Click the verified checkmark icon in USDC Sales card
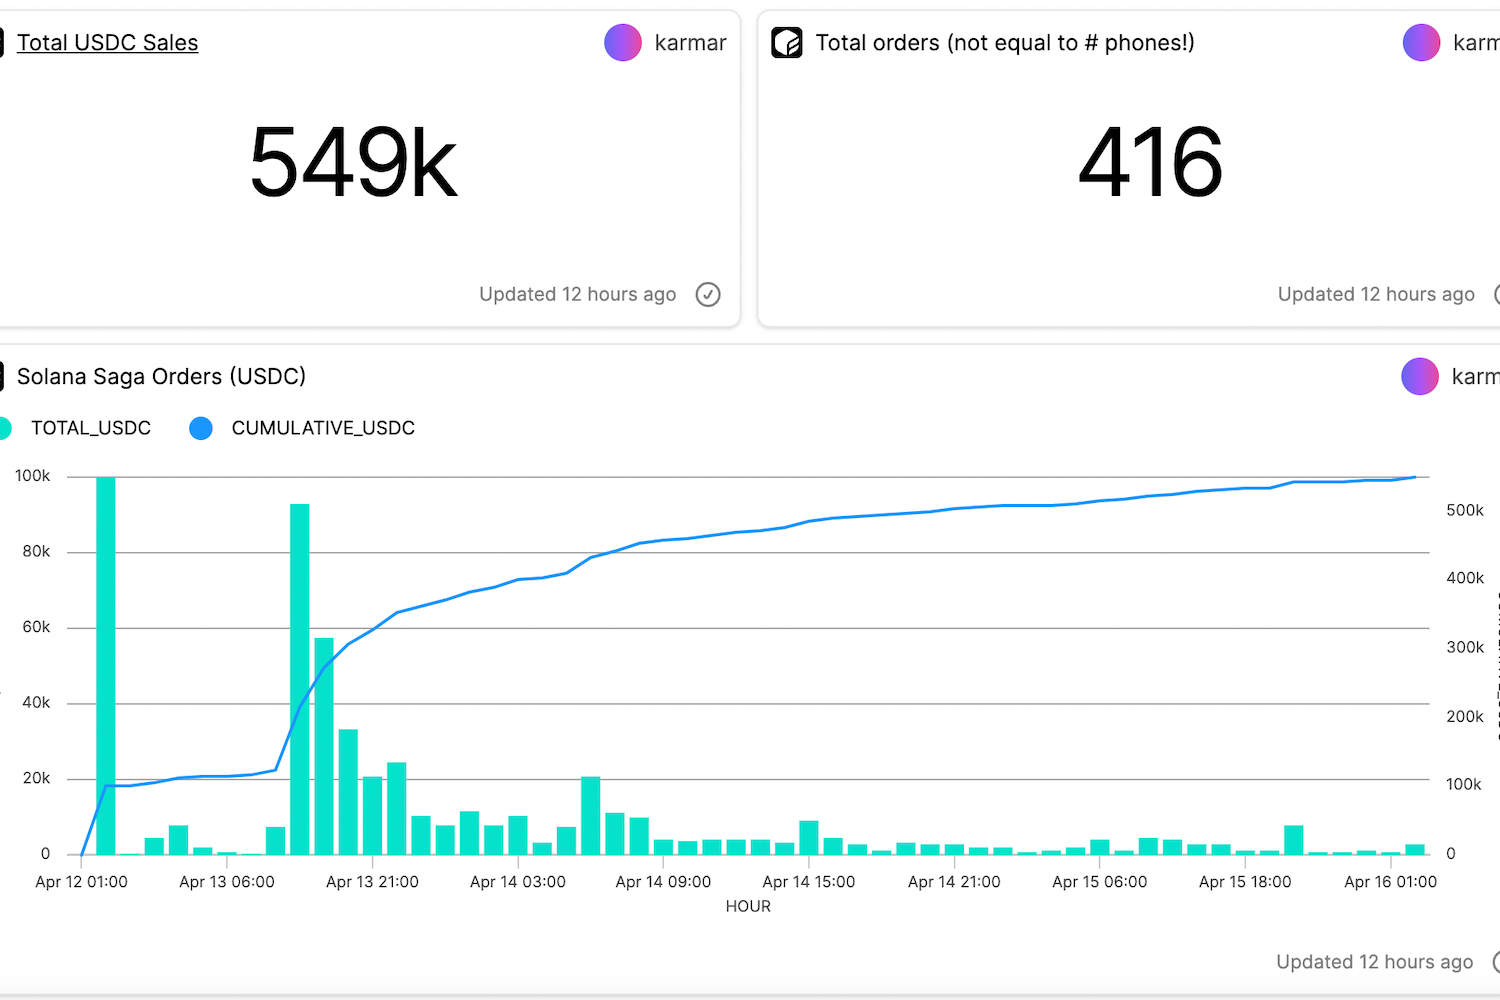 pos(708,294)
